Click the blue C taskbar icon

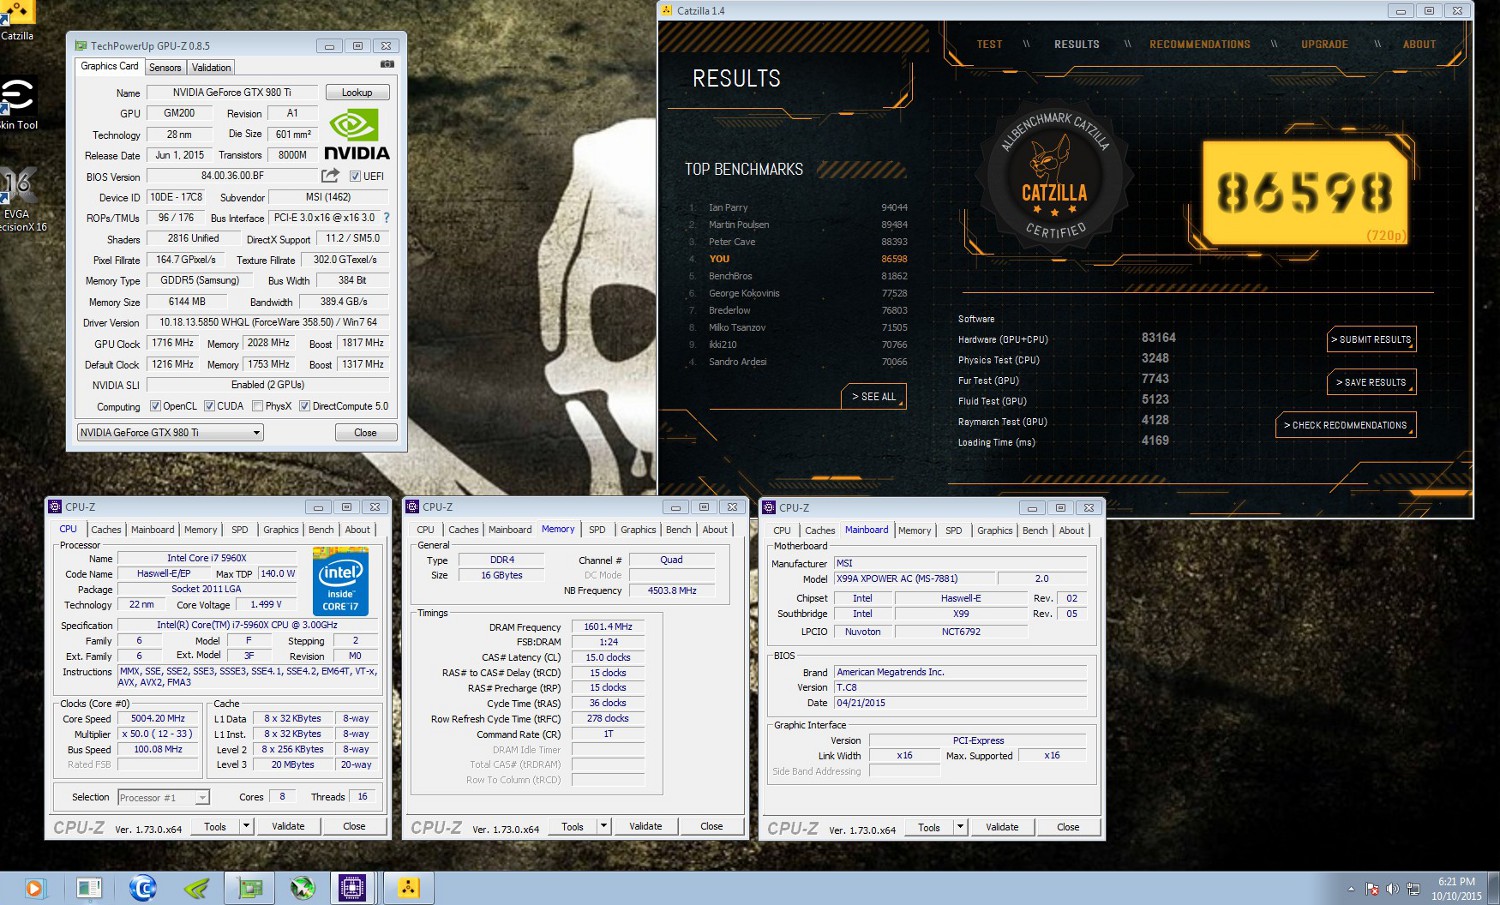point(143,888)
